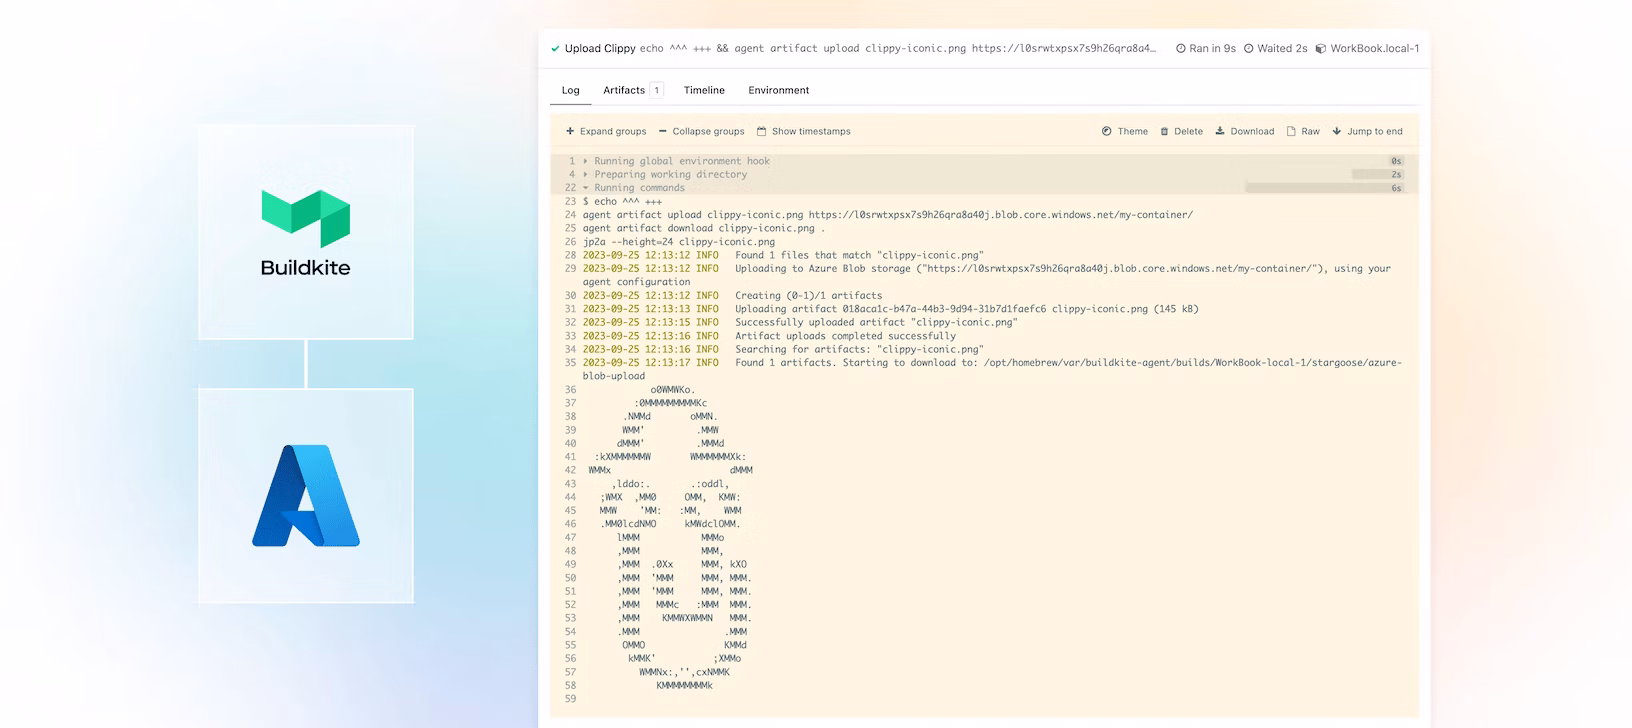The width and height of the screenshot is (1632, 728).
Task: Click line number 36 in the log
Action: [570, 390]
